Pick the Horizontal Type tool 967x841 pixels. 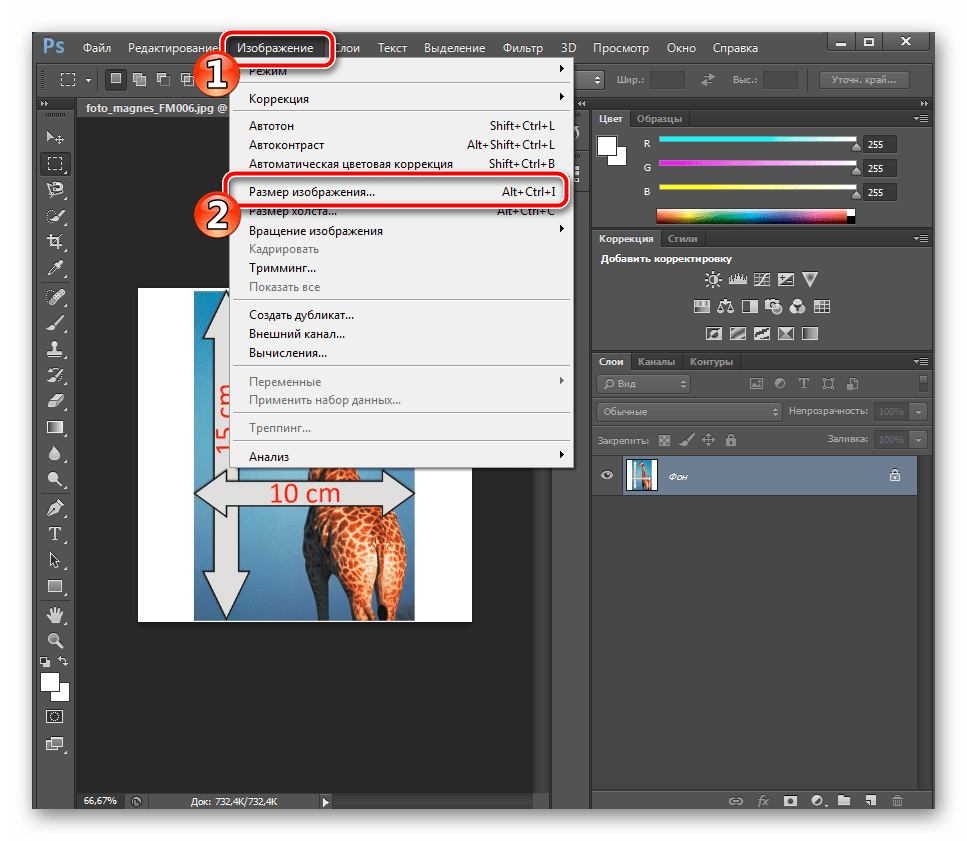pyautogui.click(x=55, y=534)
